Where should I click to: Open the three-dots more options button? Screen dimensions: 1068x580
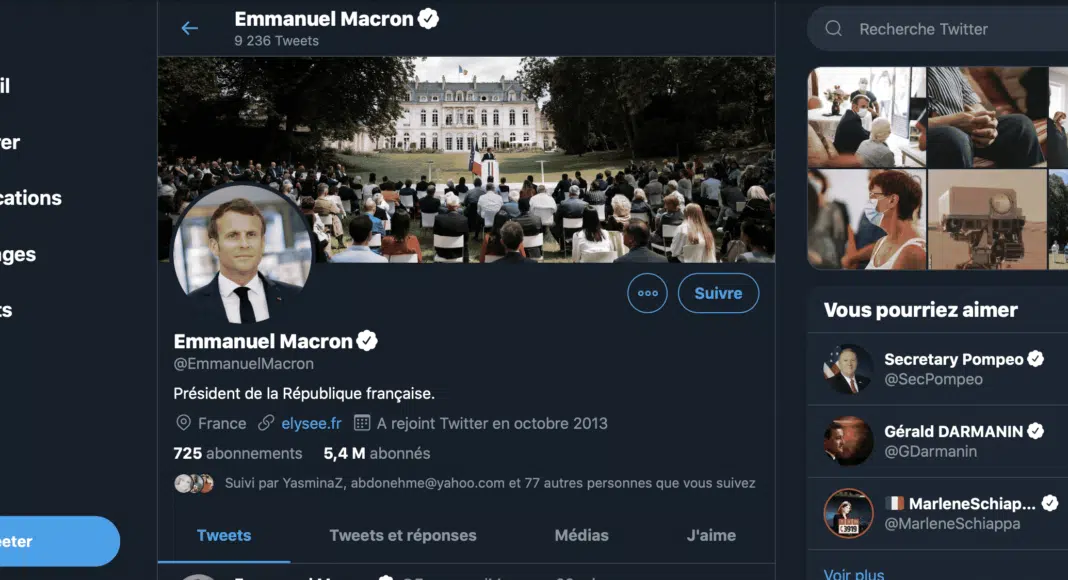(647, 293)
